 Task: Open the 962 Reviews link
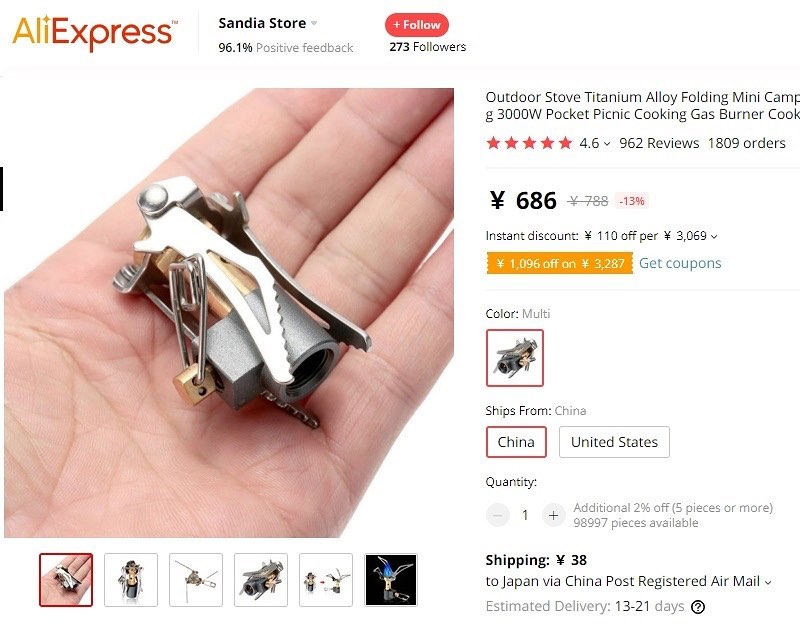pyautogui.click(x=659, y=143)
